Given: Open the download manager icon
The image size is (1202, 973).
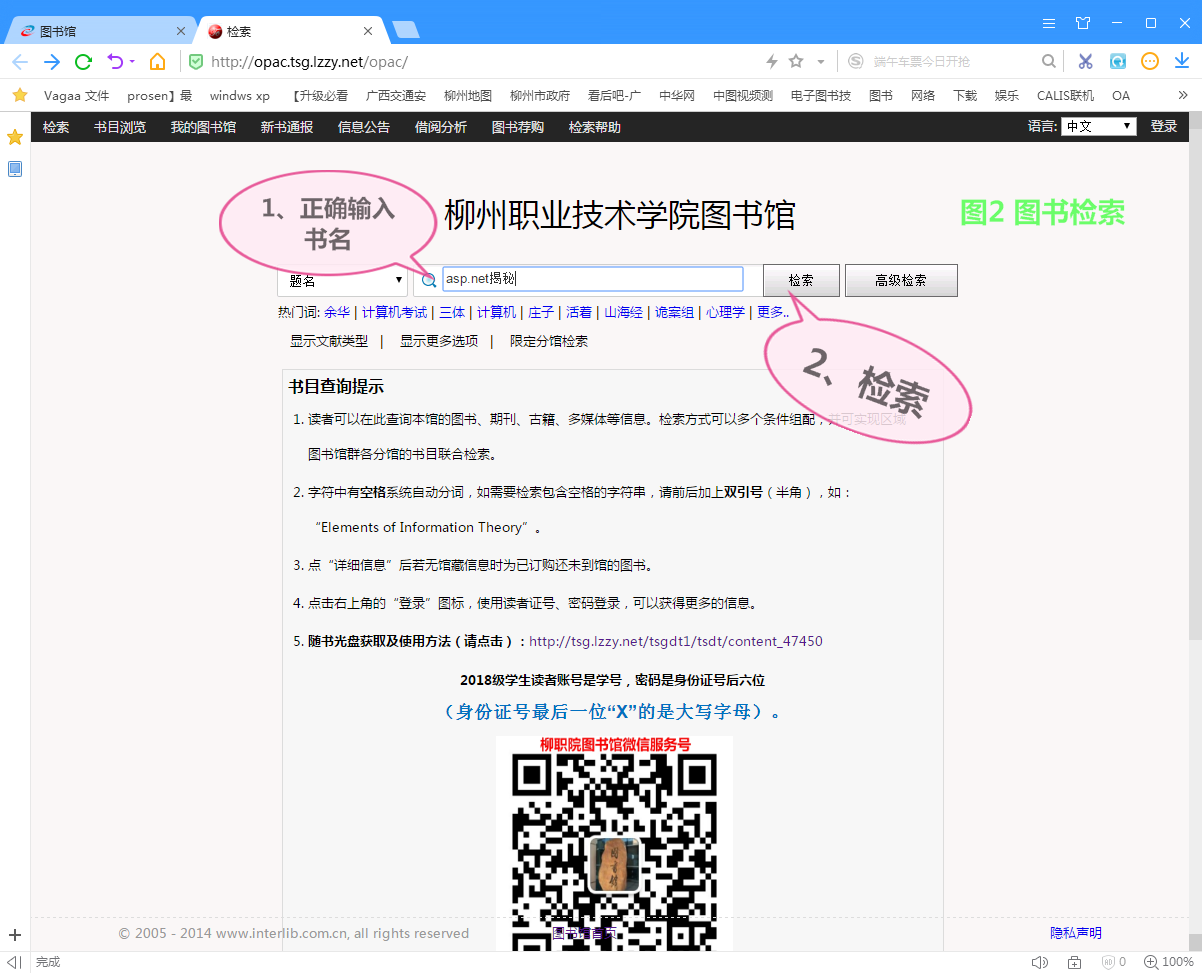Looking at the screenshot, I should (1183, 61).
